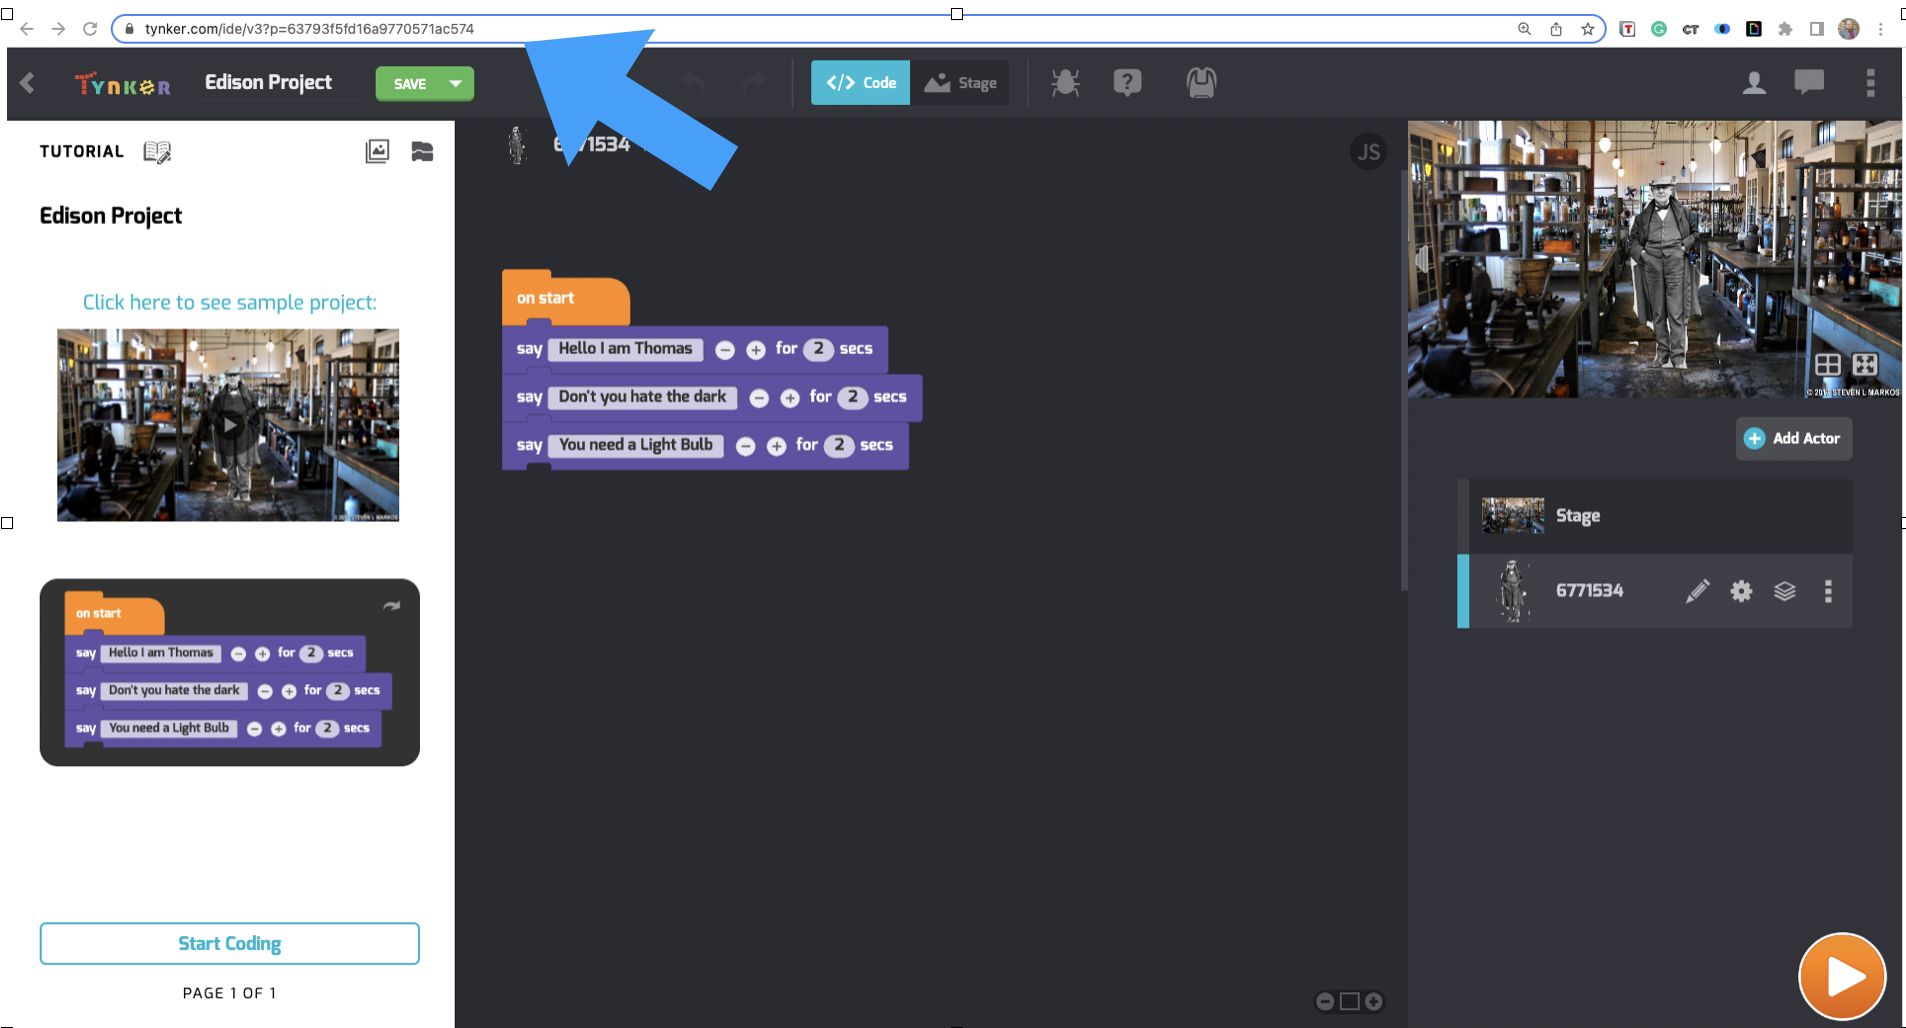Select the 'on start' block in workspace
Screen dimensions: 1906x1028
pyautogui.click(x=565, y=298)
